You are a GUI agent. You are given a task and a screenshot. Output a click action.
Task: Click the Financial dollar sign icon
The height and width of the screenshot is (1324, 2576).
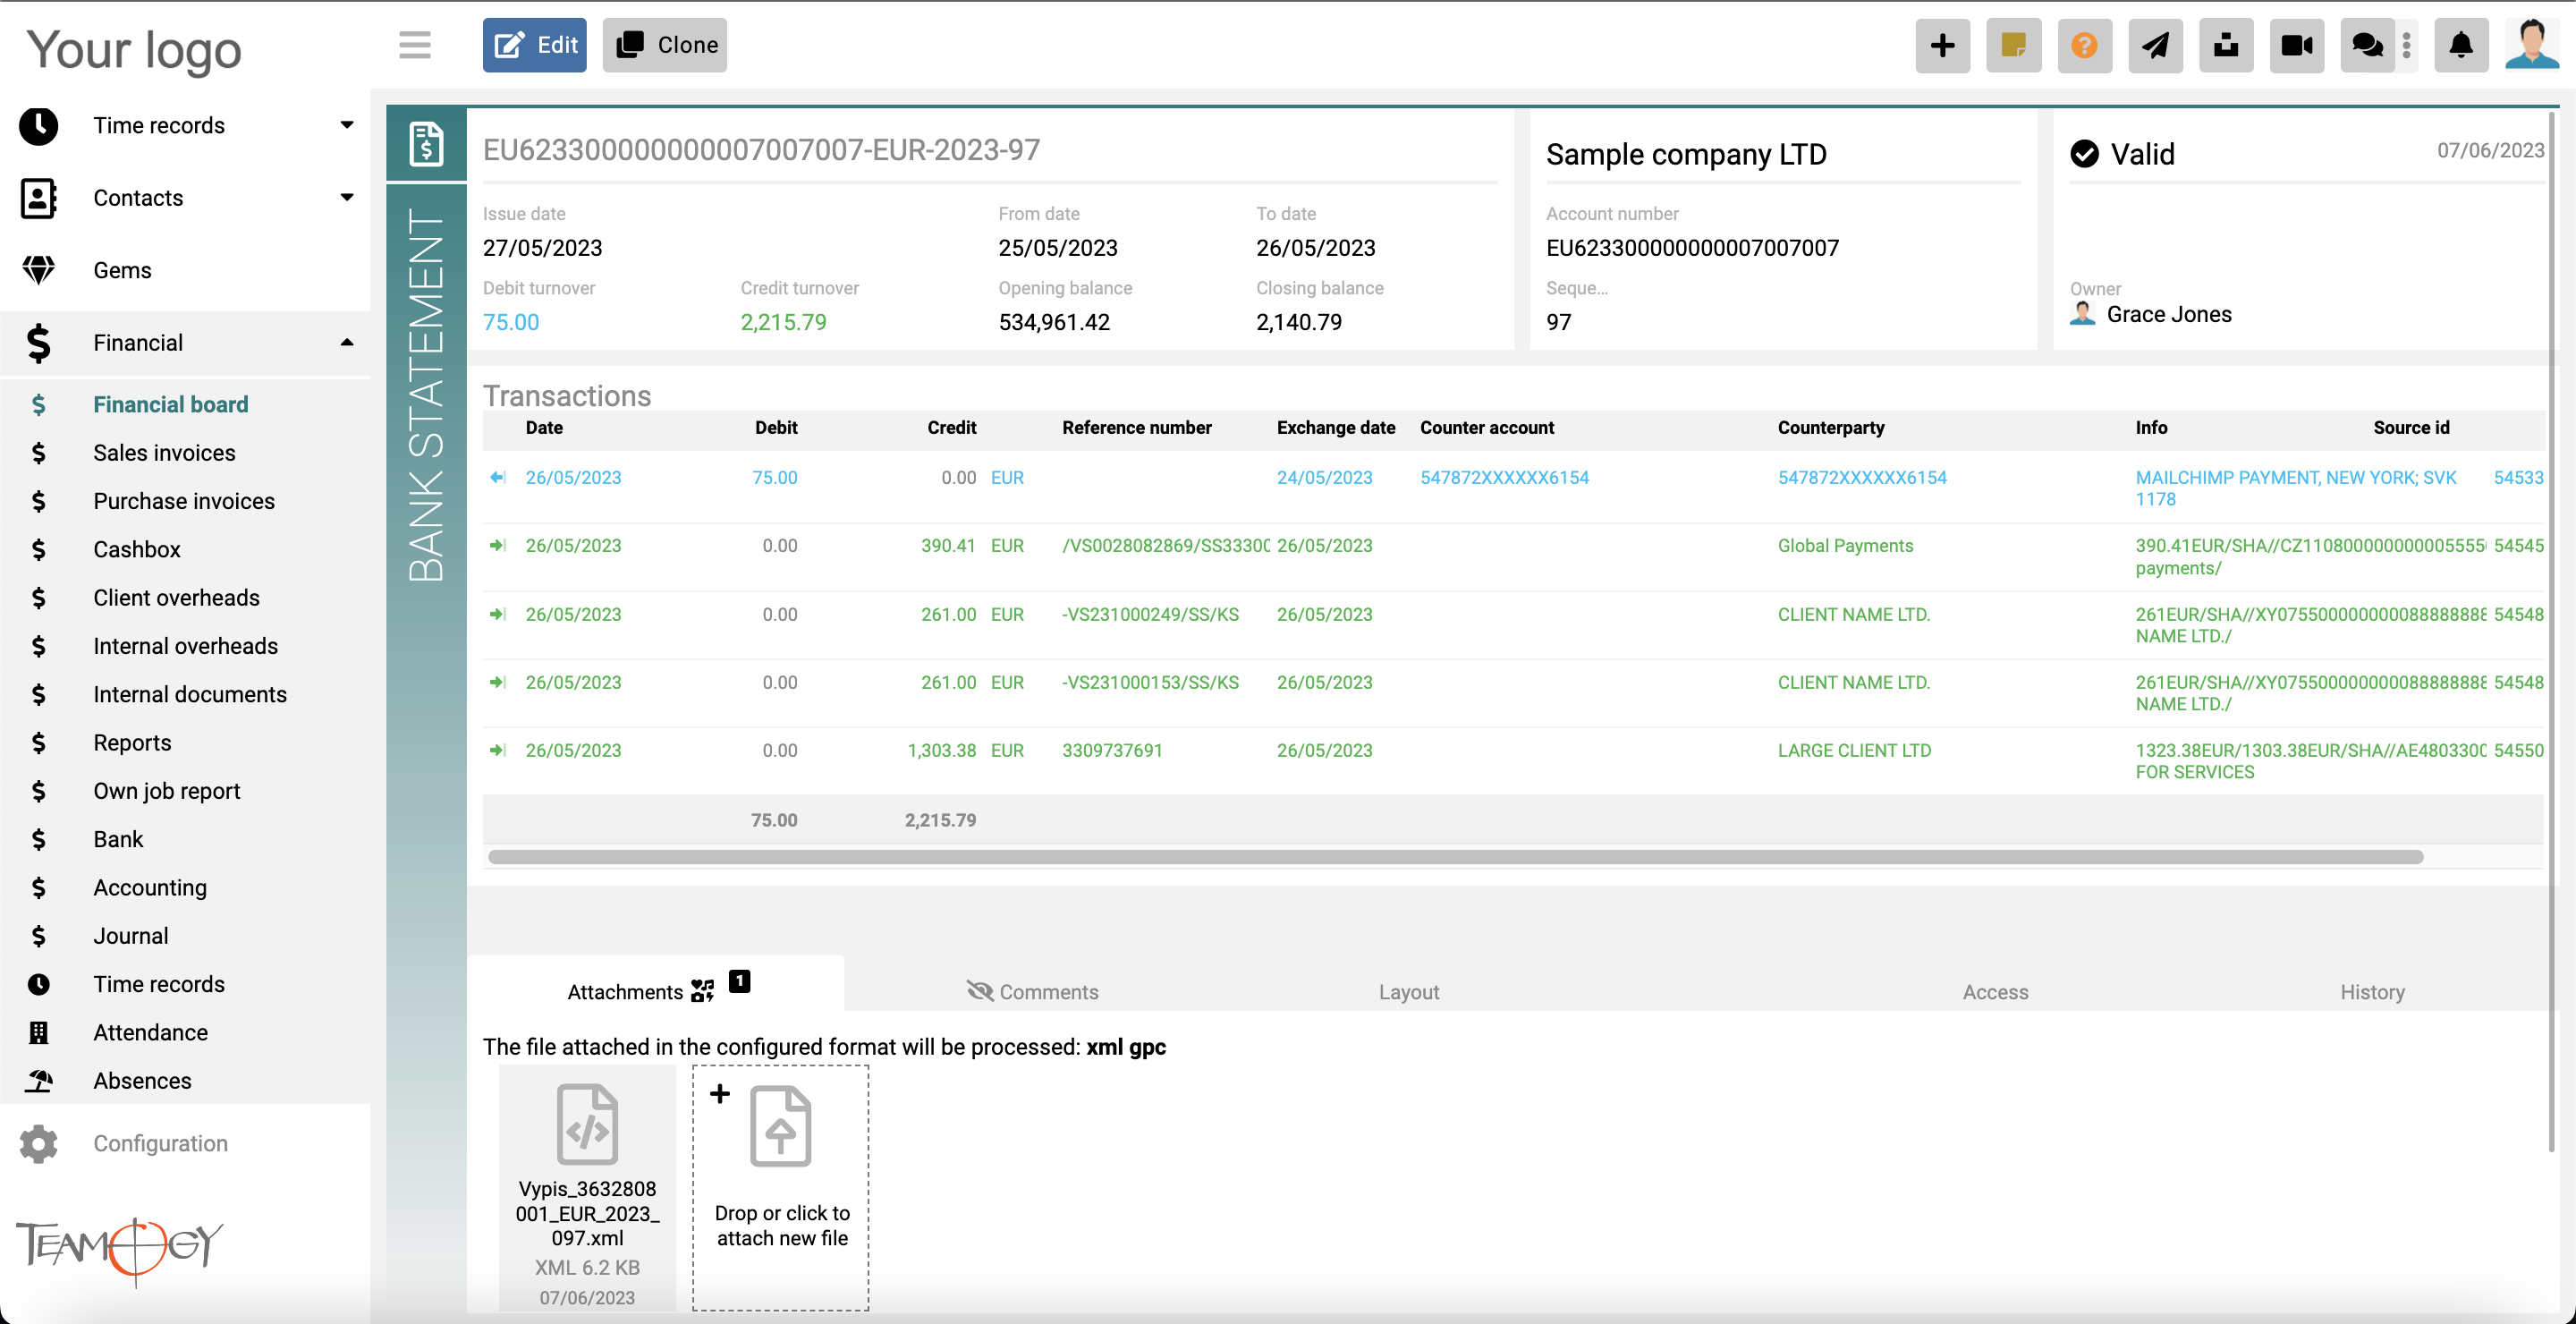click(x=38, y=343)
